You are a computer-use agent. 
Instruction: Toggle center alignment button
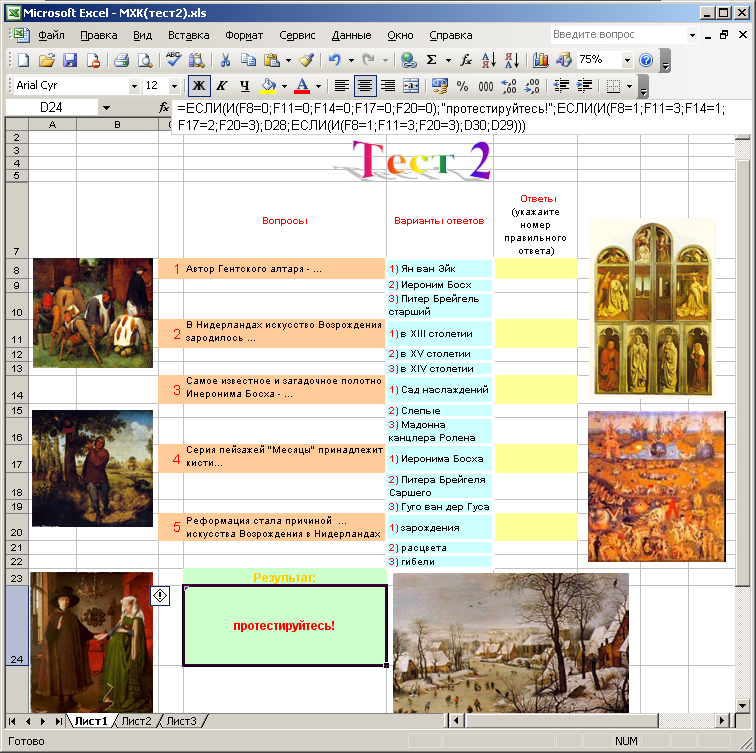click(x=365, y=86)
